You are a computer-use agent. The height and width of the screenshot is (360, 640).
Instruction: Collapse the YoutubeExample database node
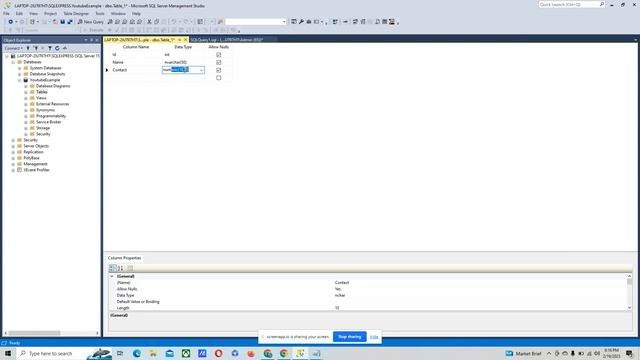[20, 80]
